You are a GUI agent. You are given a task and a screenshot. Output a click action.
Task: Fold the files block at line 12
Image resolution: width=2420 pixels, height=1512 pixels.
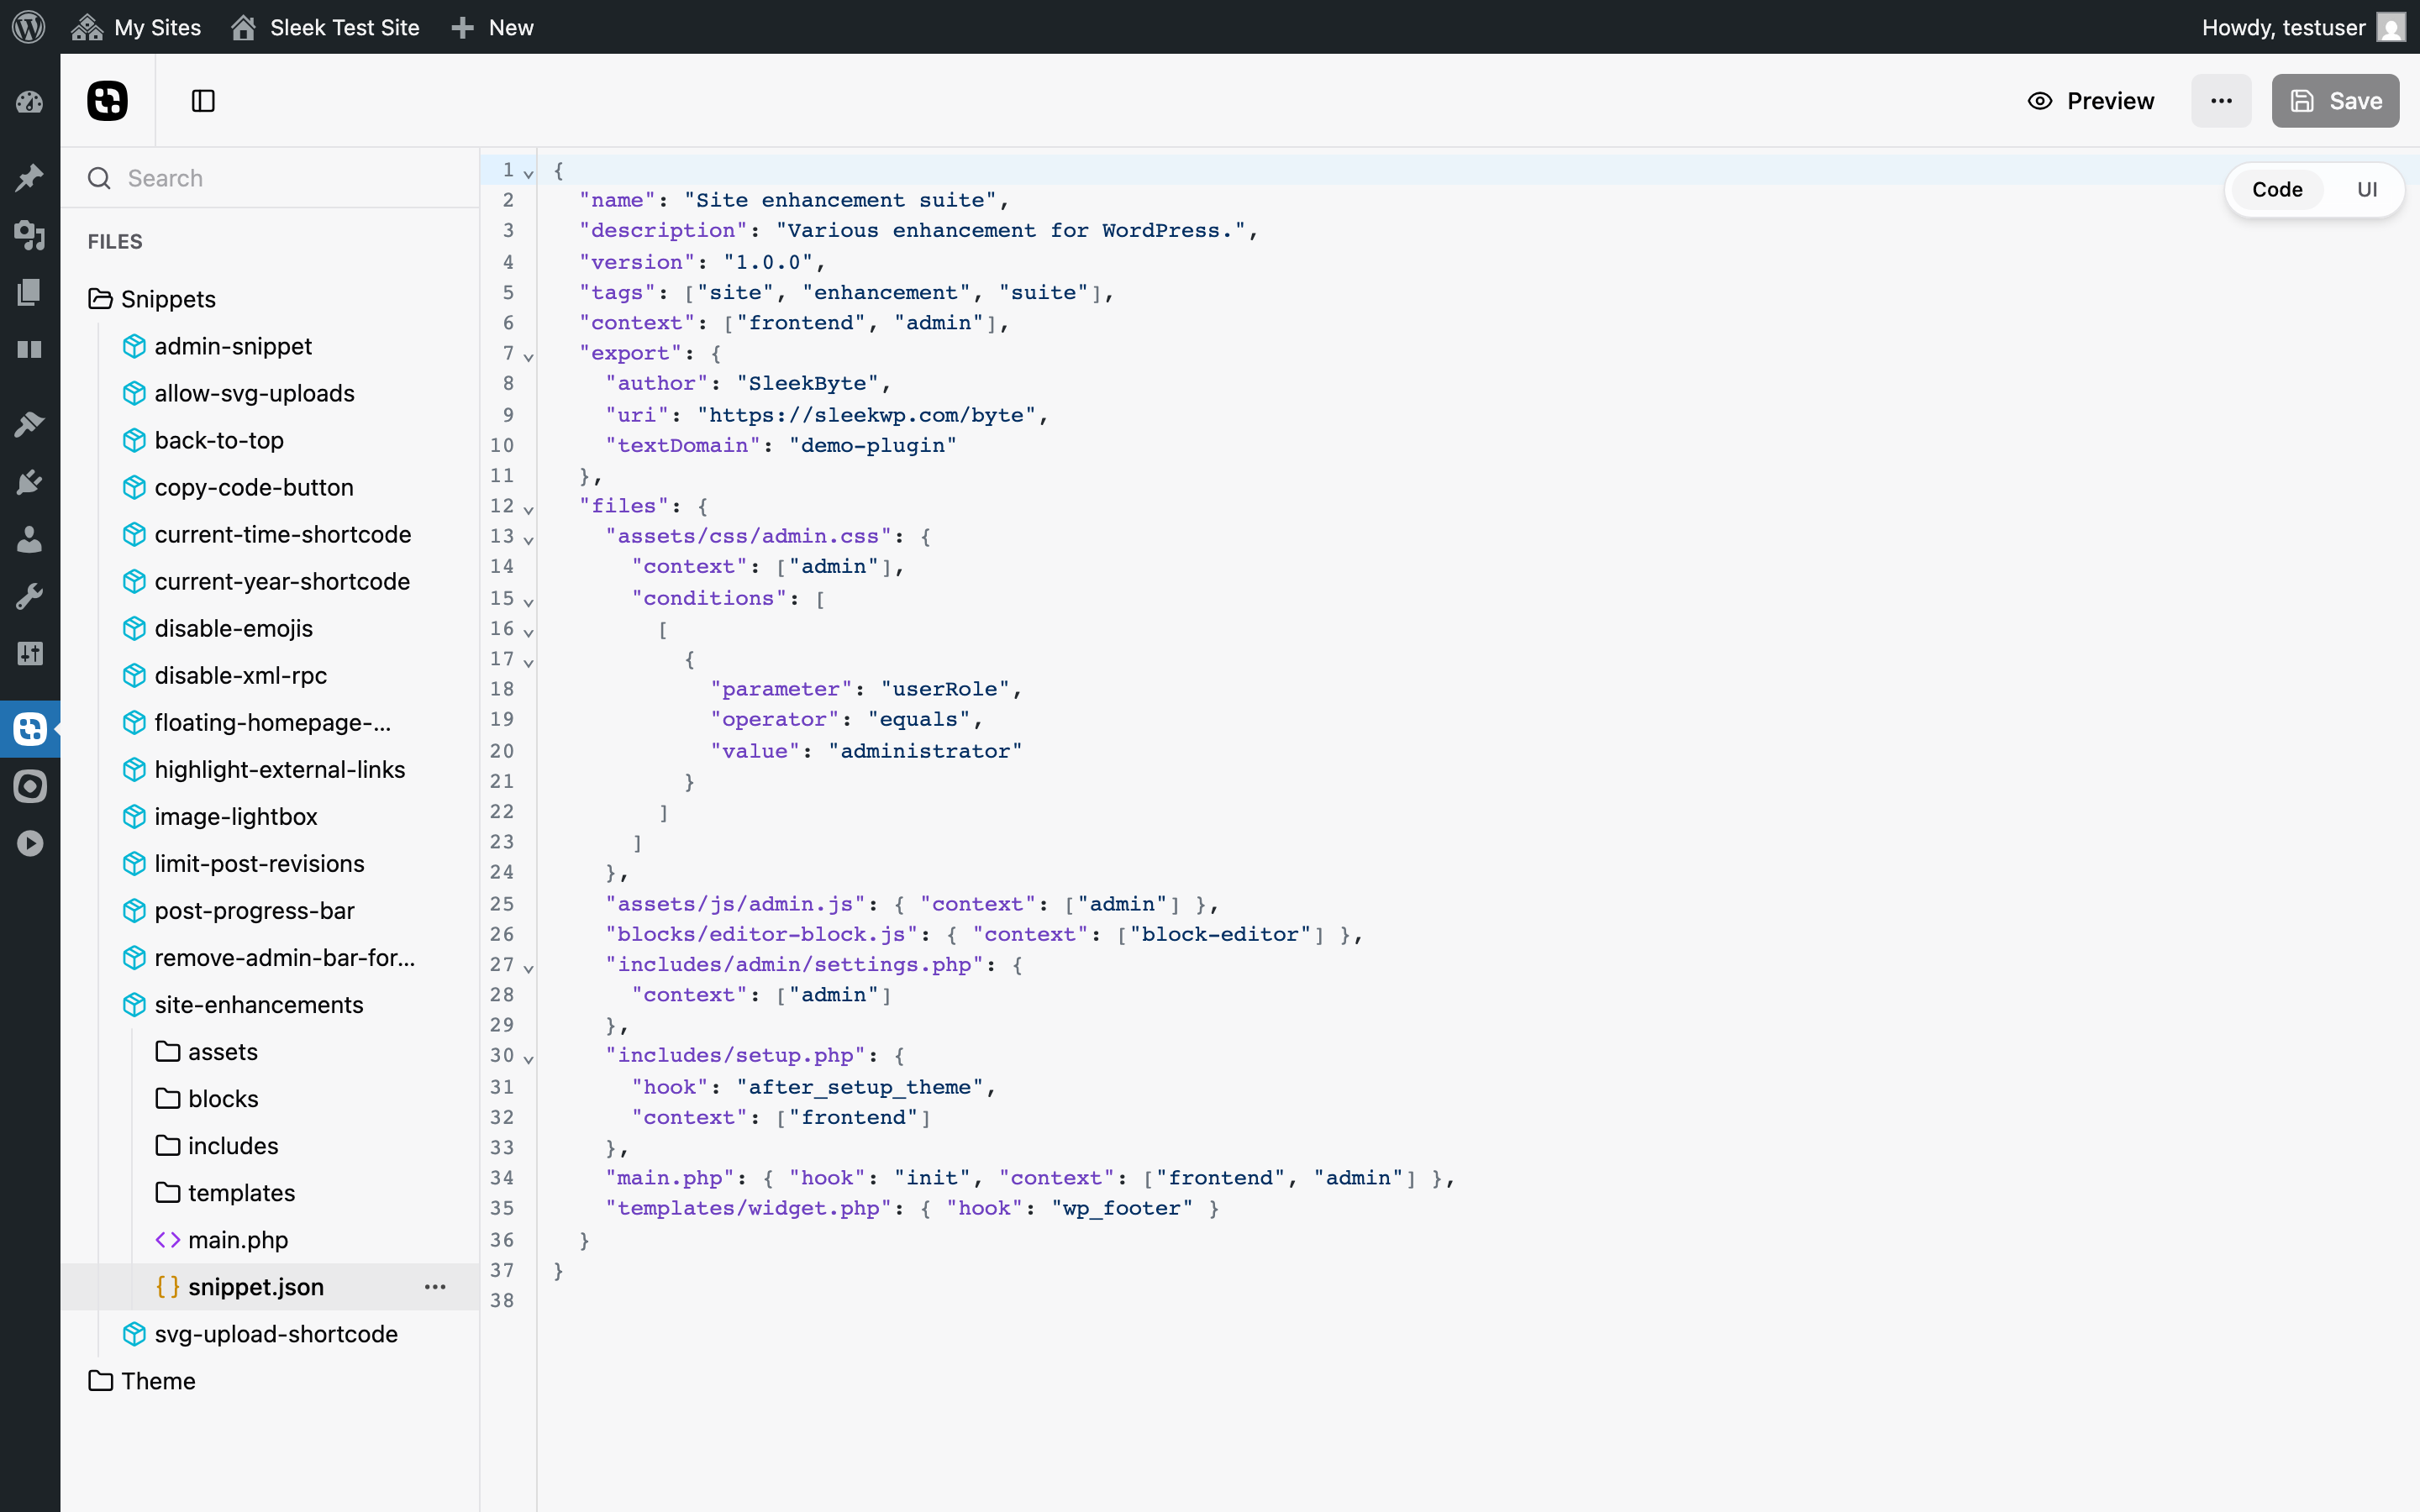coord(529,509)
